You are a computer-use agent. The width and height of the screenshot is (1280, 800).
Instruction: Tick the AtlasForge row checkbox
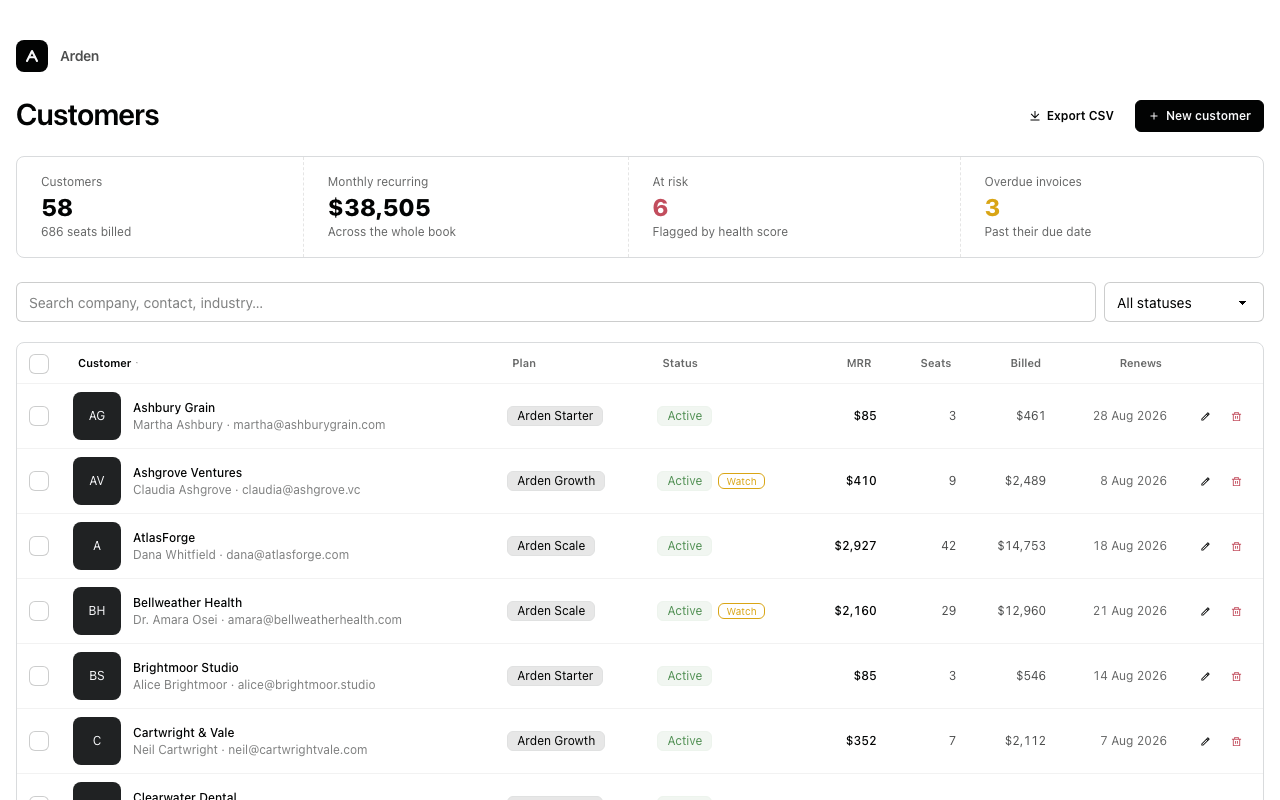point(39,546)
